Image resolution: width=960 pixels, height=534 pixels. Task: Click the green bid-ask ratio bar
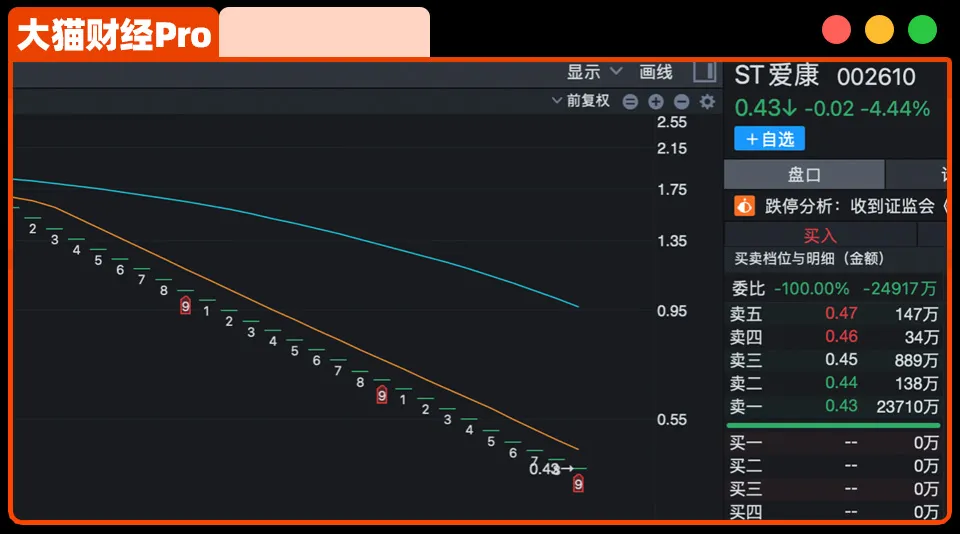tap(833, 425)
